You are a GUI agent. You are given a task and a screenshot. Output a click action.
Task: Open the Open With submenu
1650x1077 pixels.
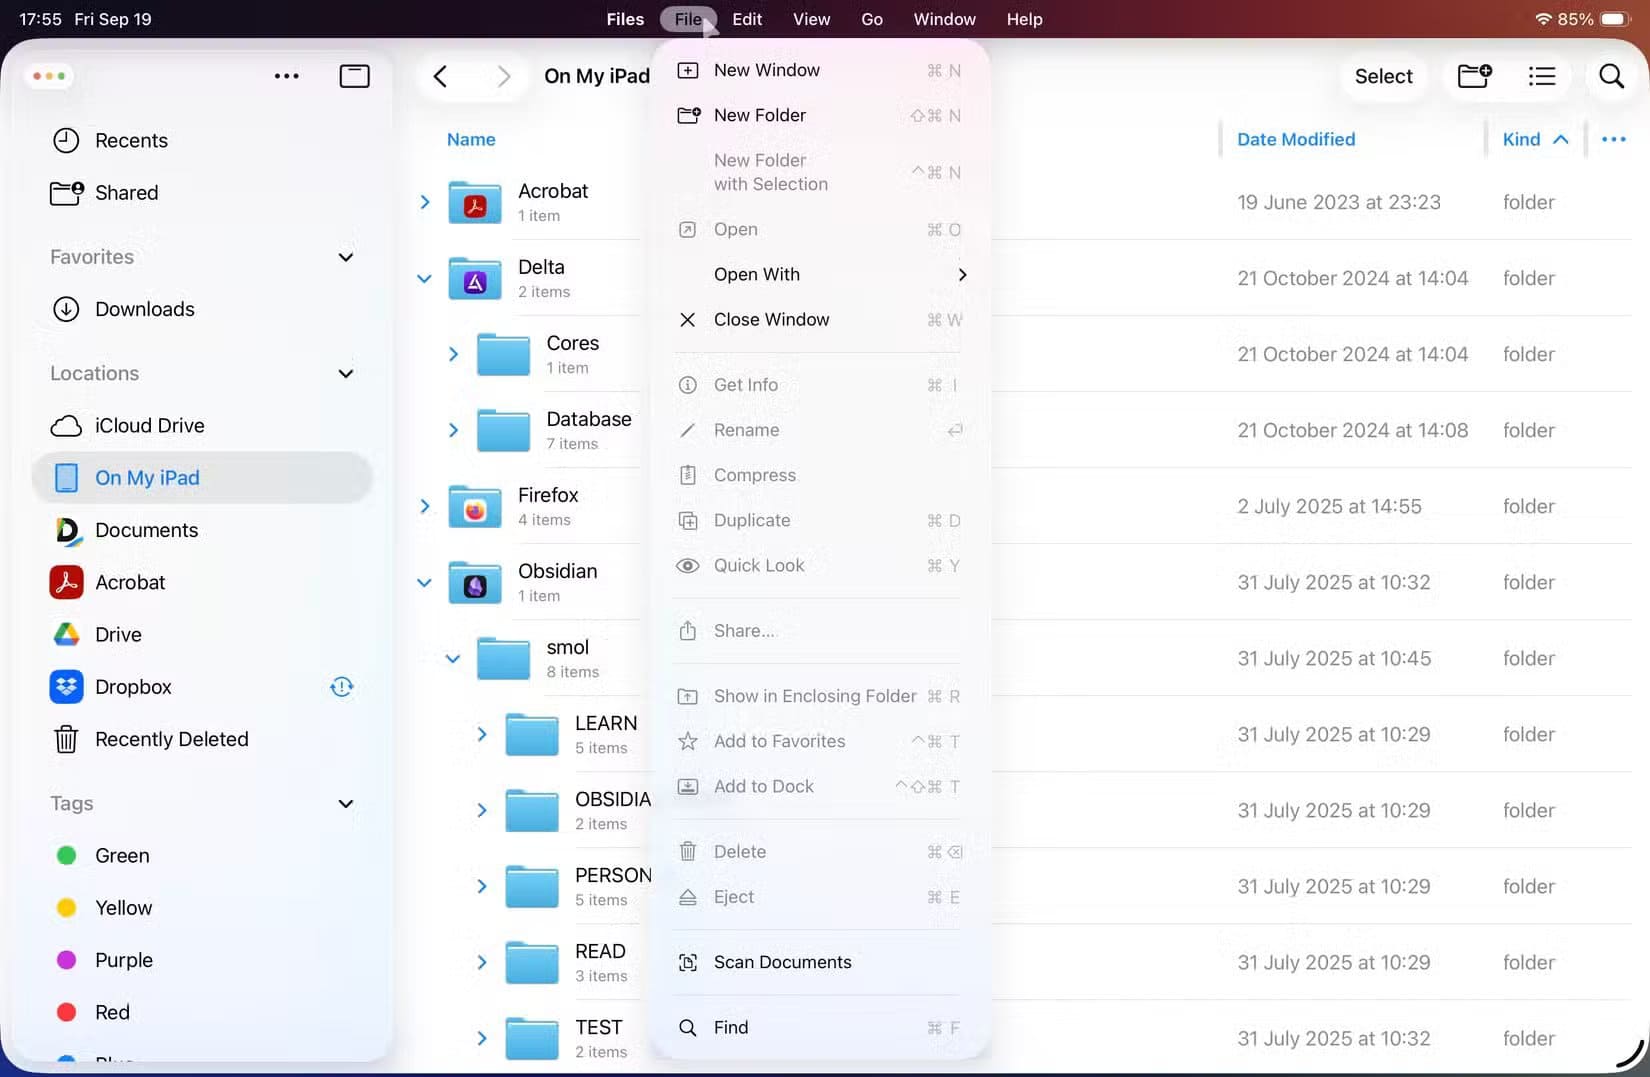click(x=820, y=274)
